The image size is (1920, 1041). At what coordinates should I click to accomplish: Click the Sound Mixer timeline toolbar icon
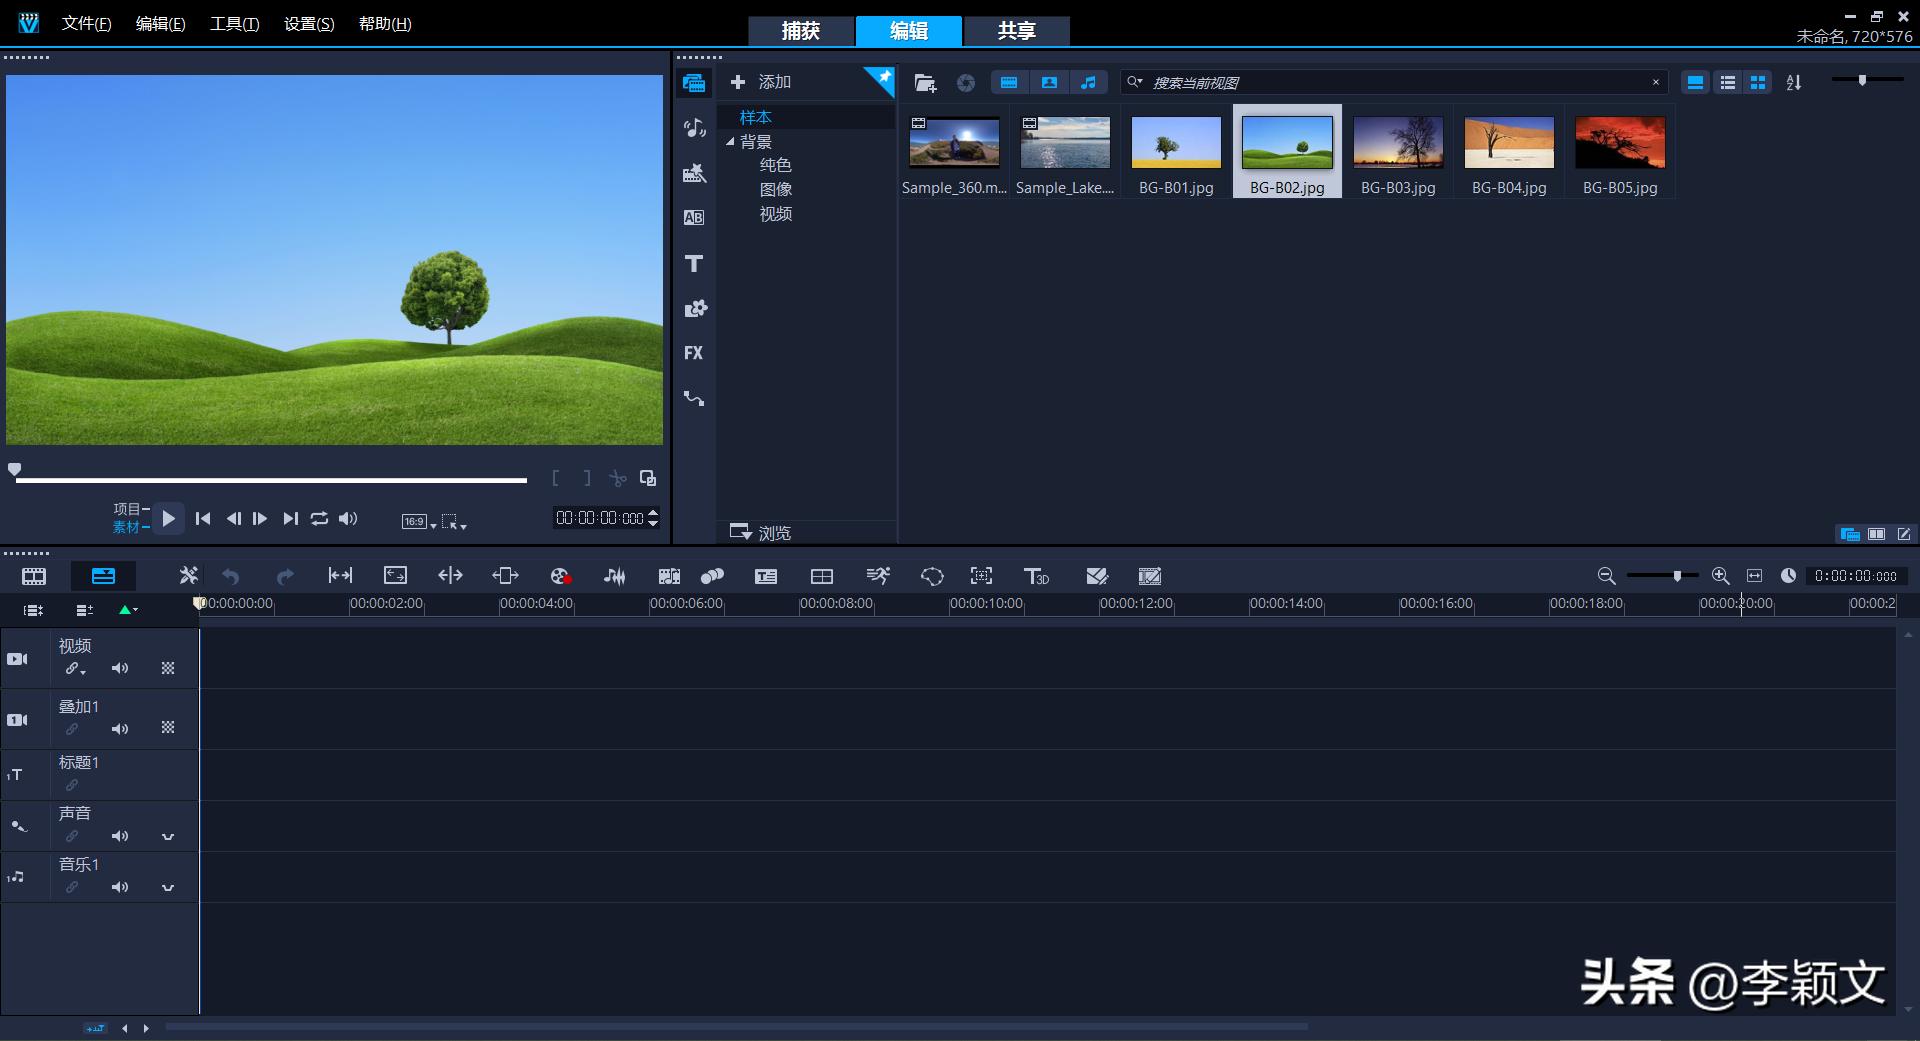click(x=614, y=576)
